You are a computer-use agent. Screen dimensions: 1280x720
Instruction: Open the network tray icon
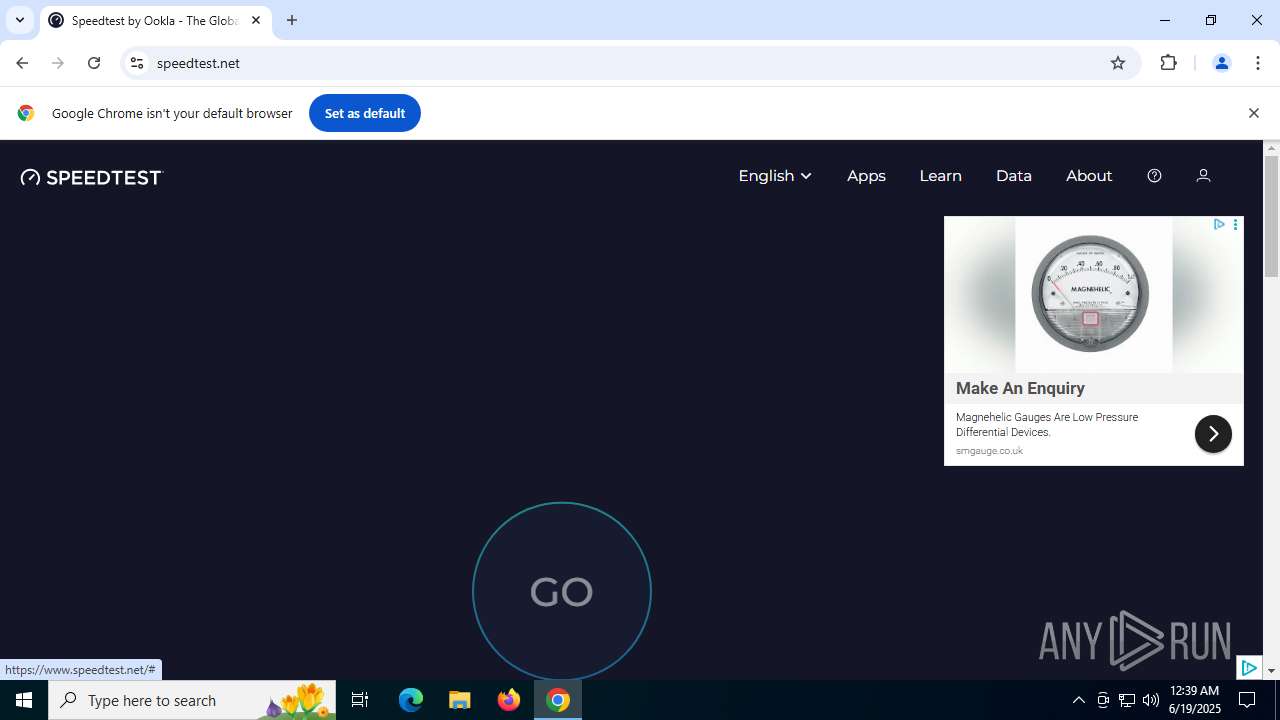[1127, 700]
